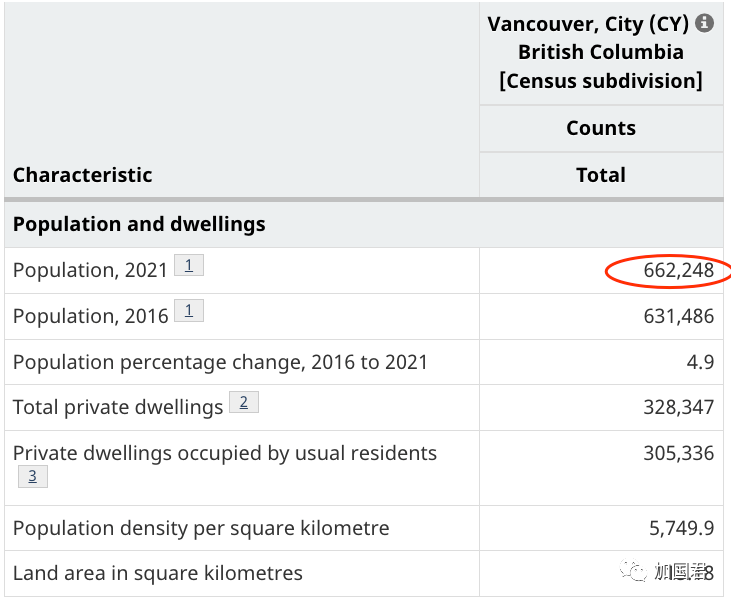The width and height of the screenshot is (731, 603).
Task: Click the Characteristic column header
Action: (x=83, y=175)
